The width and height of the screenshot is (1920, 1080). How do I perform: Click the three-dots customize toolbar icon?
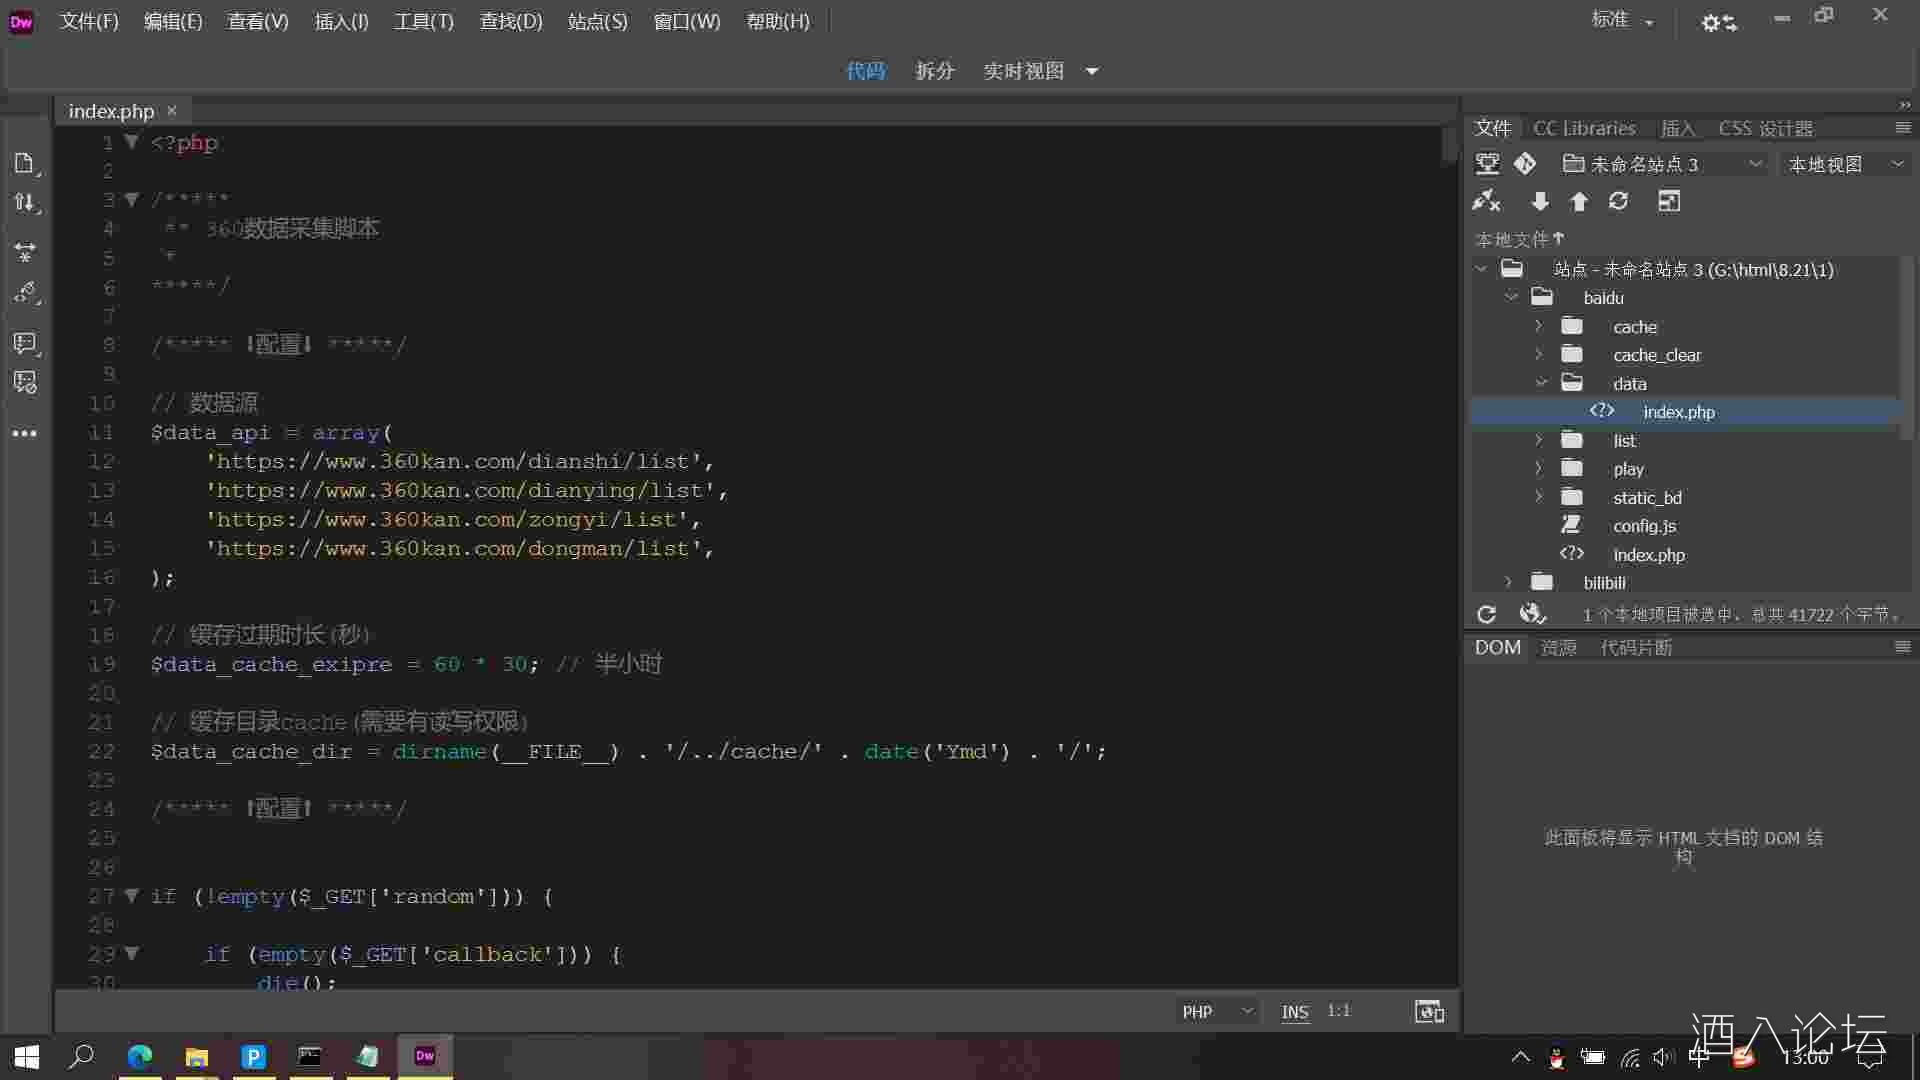click(25, 434)
